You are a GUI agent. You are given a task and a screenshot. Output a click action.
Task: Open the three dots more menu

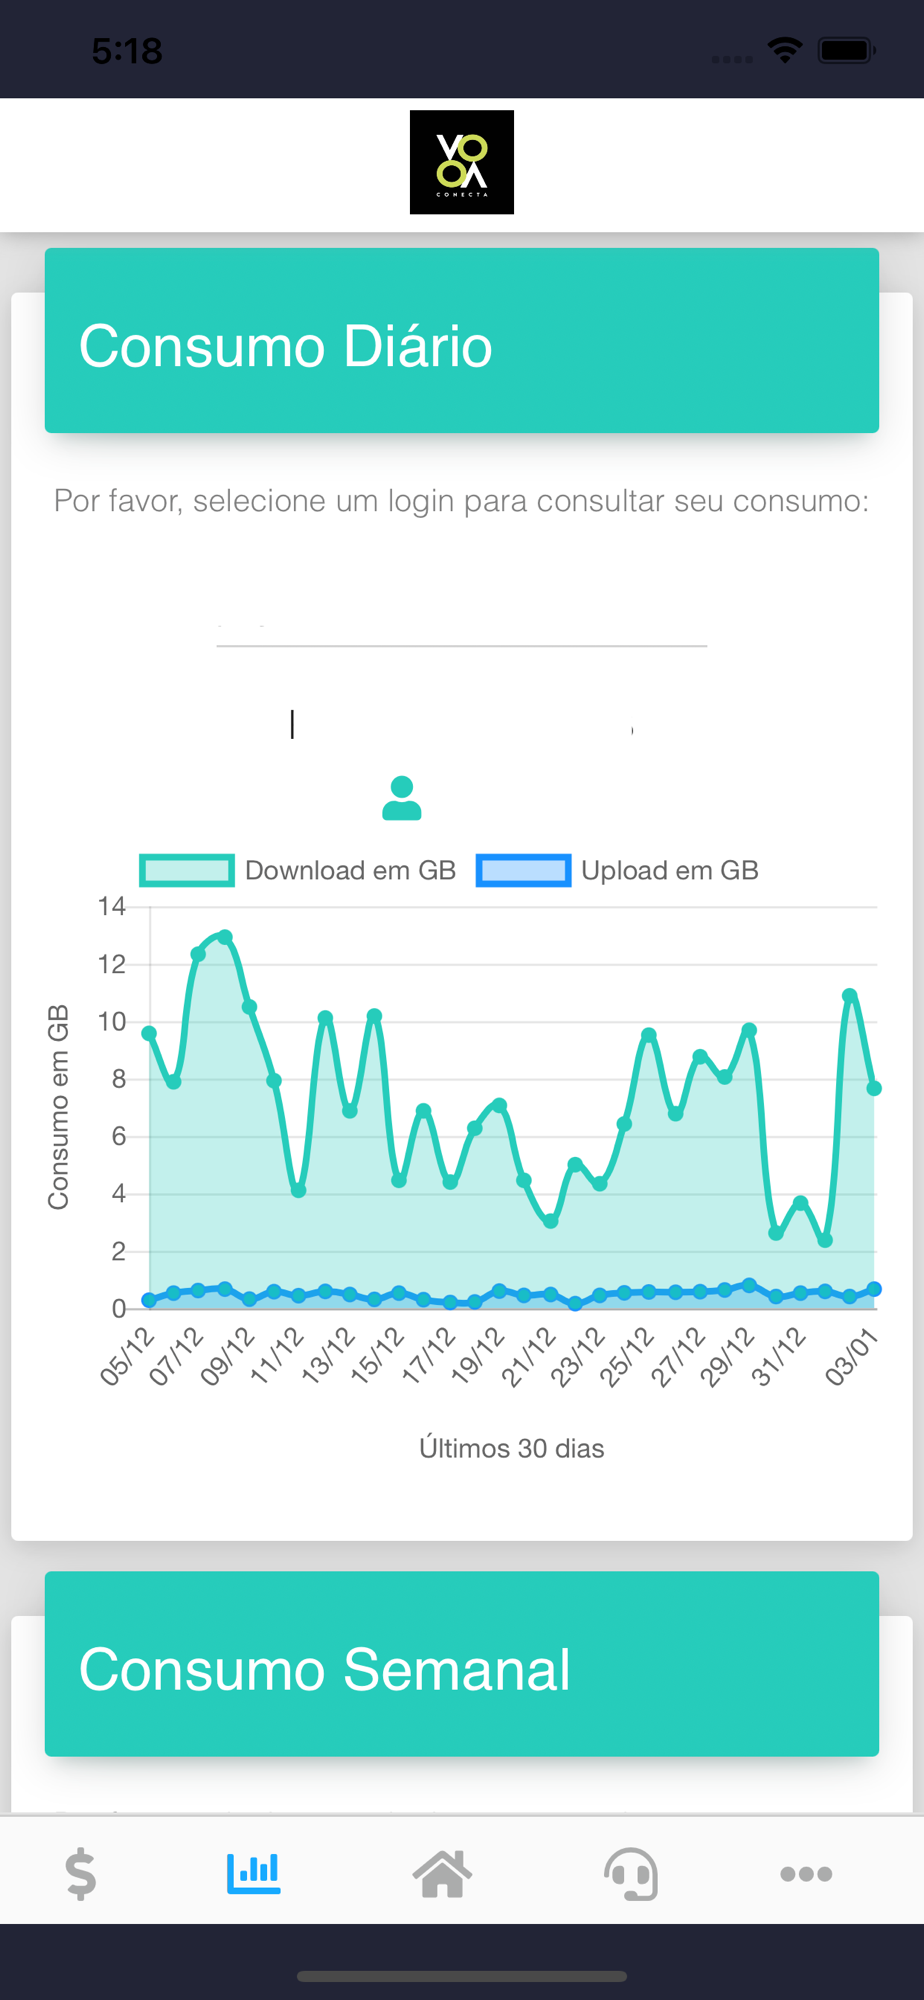pos(806,1874)
